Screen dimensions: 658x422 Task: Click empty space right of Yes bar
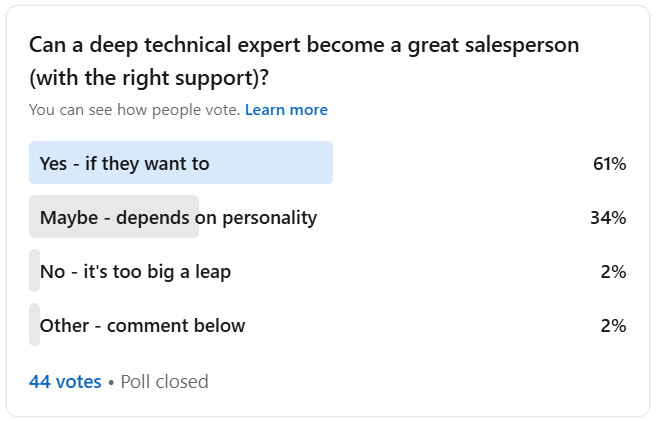click(462, 163)
